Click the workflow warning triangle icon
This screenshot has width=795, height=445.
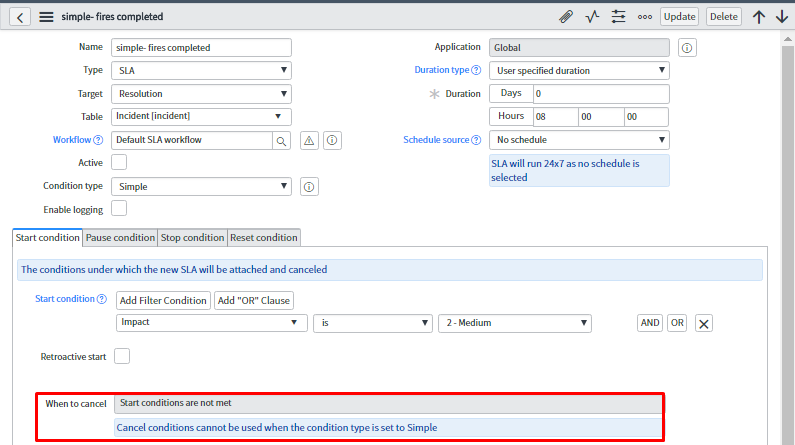click(x=309, y=140)
